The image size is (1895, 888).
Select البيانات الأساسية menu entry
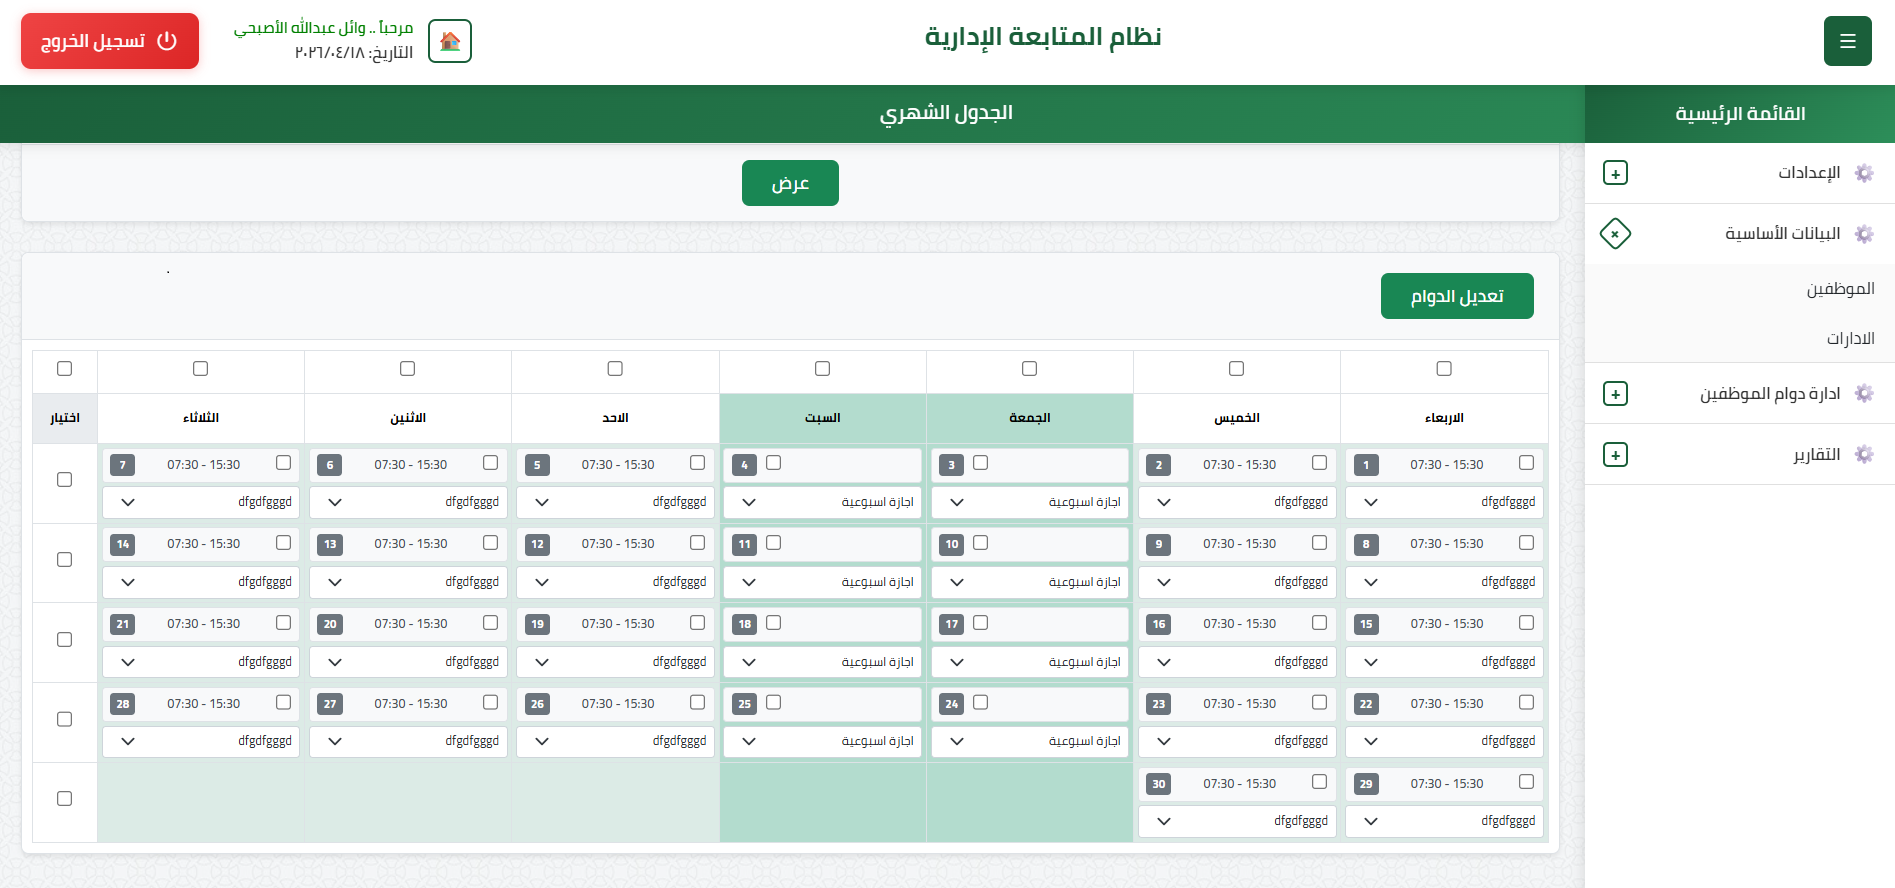coord(1782,234)
